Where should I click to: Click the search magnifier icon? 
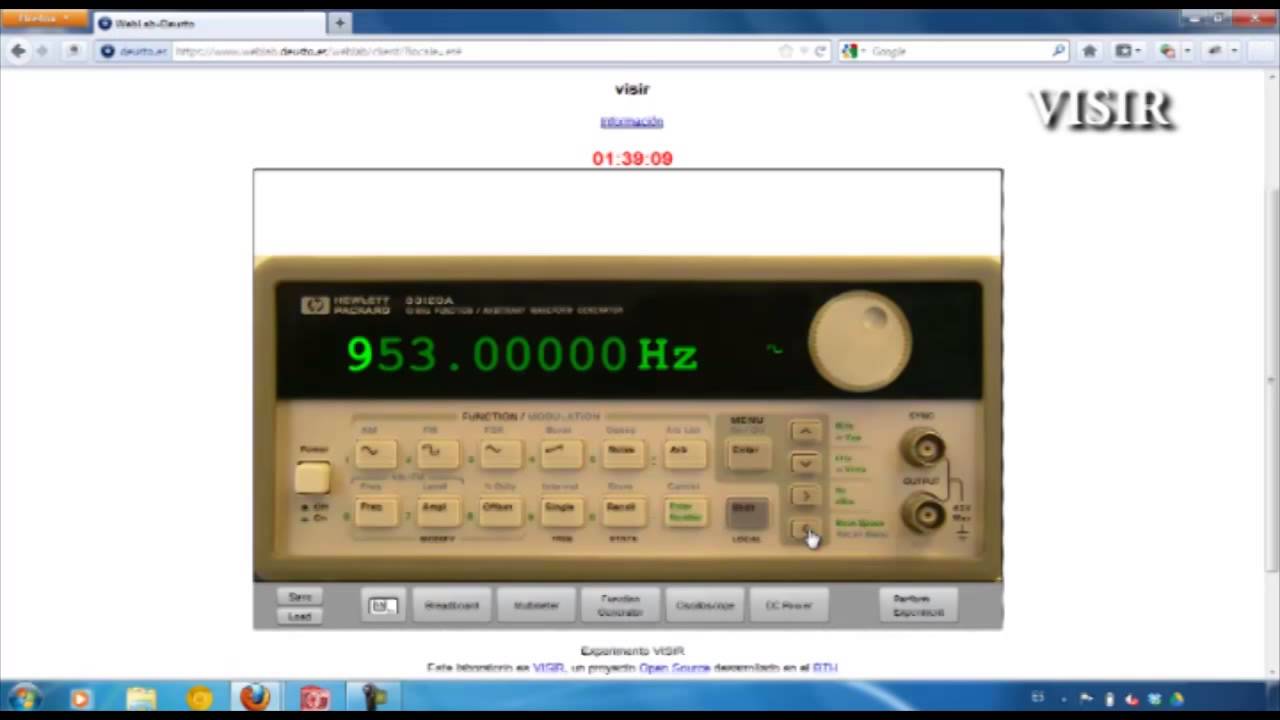(x=1059, y=51)
